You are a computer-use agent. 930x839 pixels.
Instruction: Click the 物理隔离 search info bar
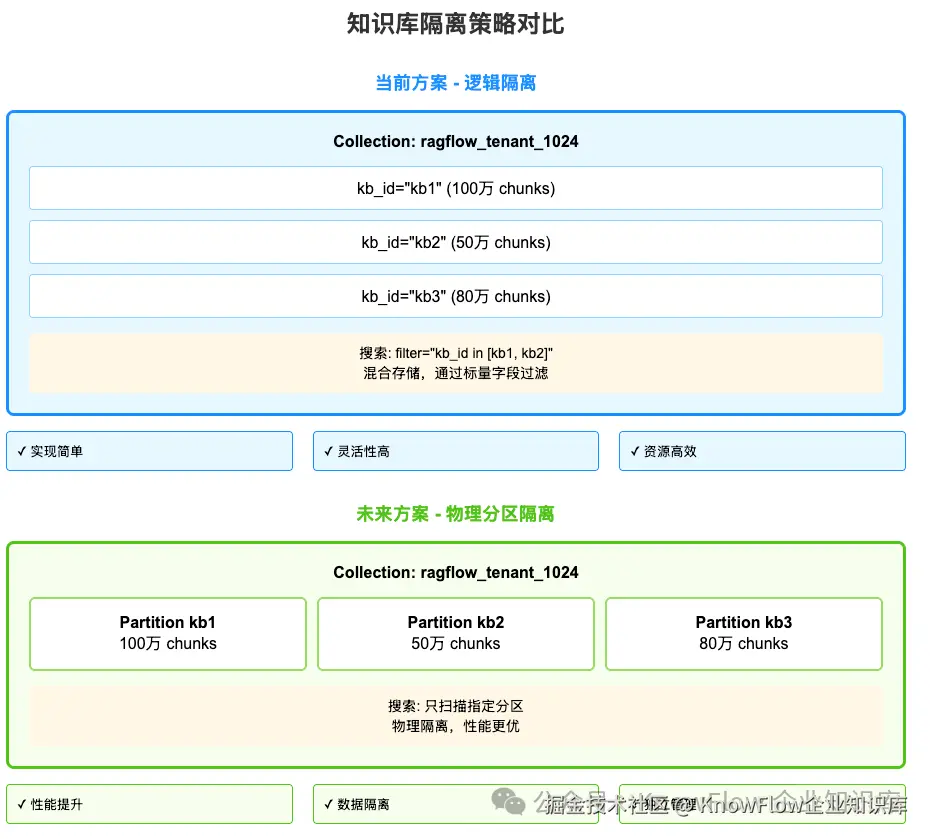pyautogui.click(x=455, y=715)
